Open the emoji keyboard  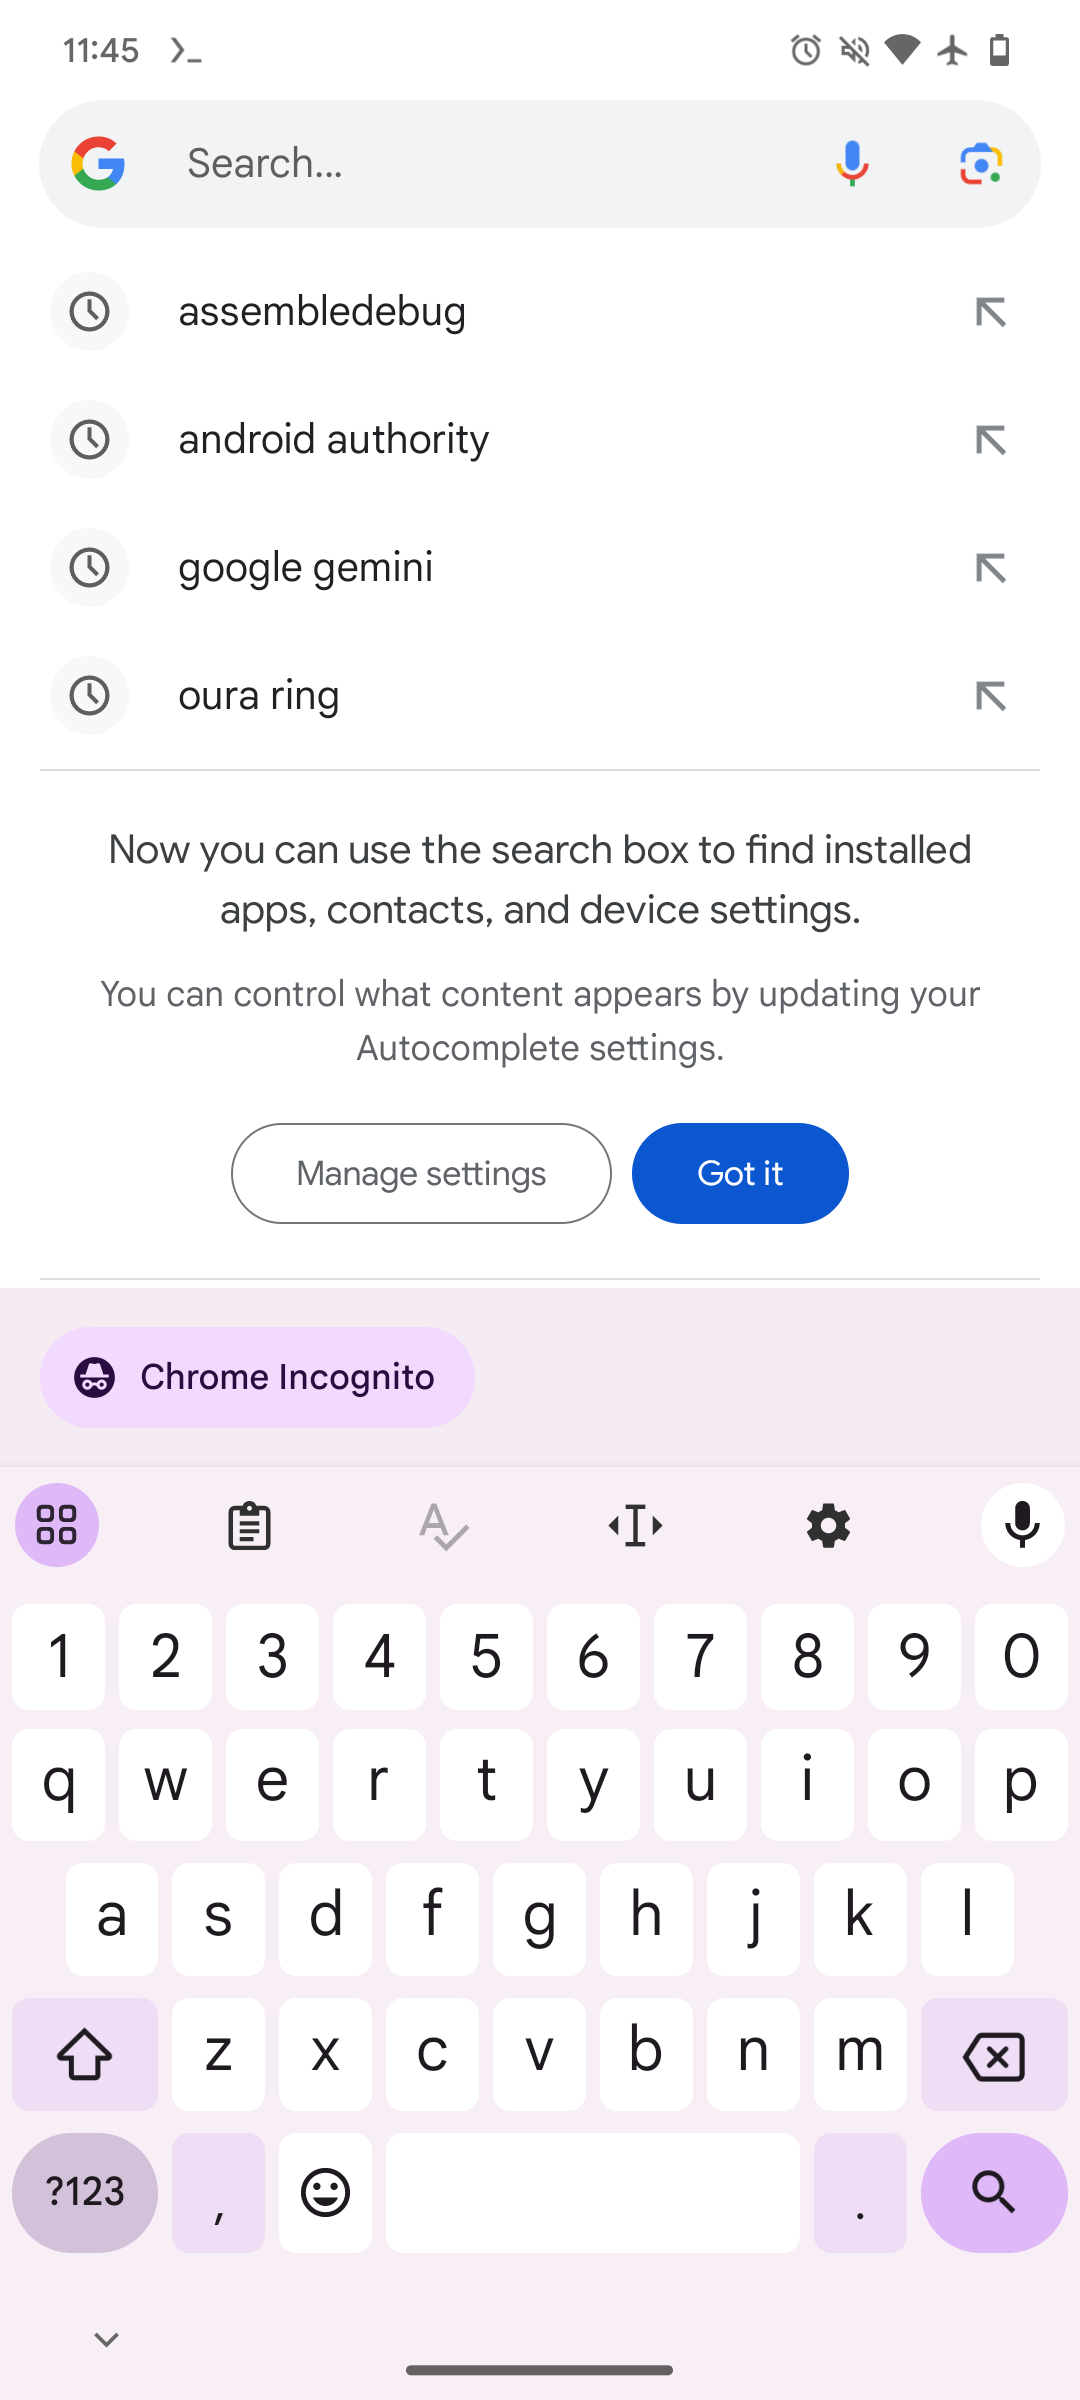(325, 2193)
